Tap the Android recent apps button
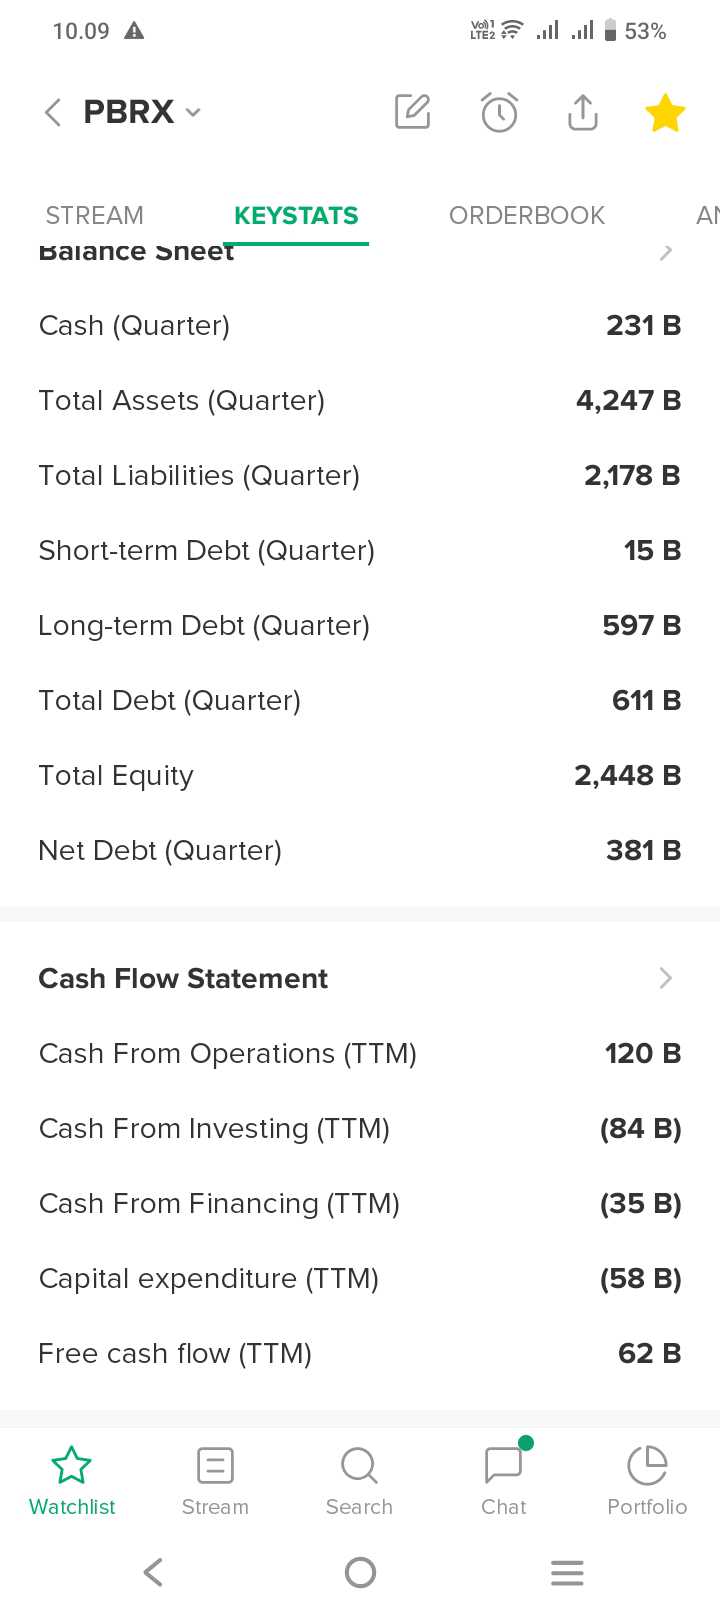 pos(567,1572)
